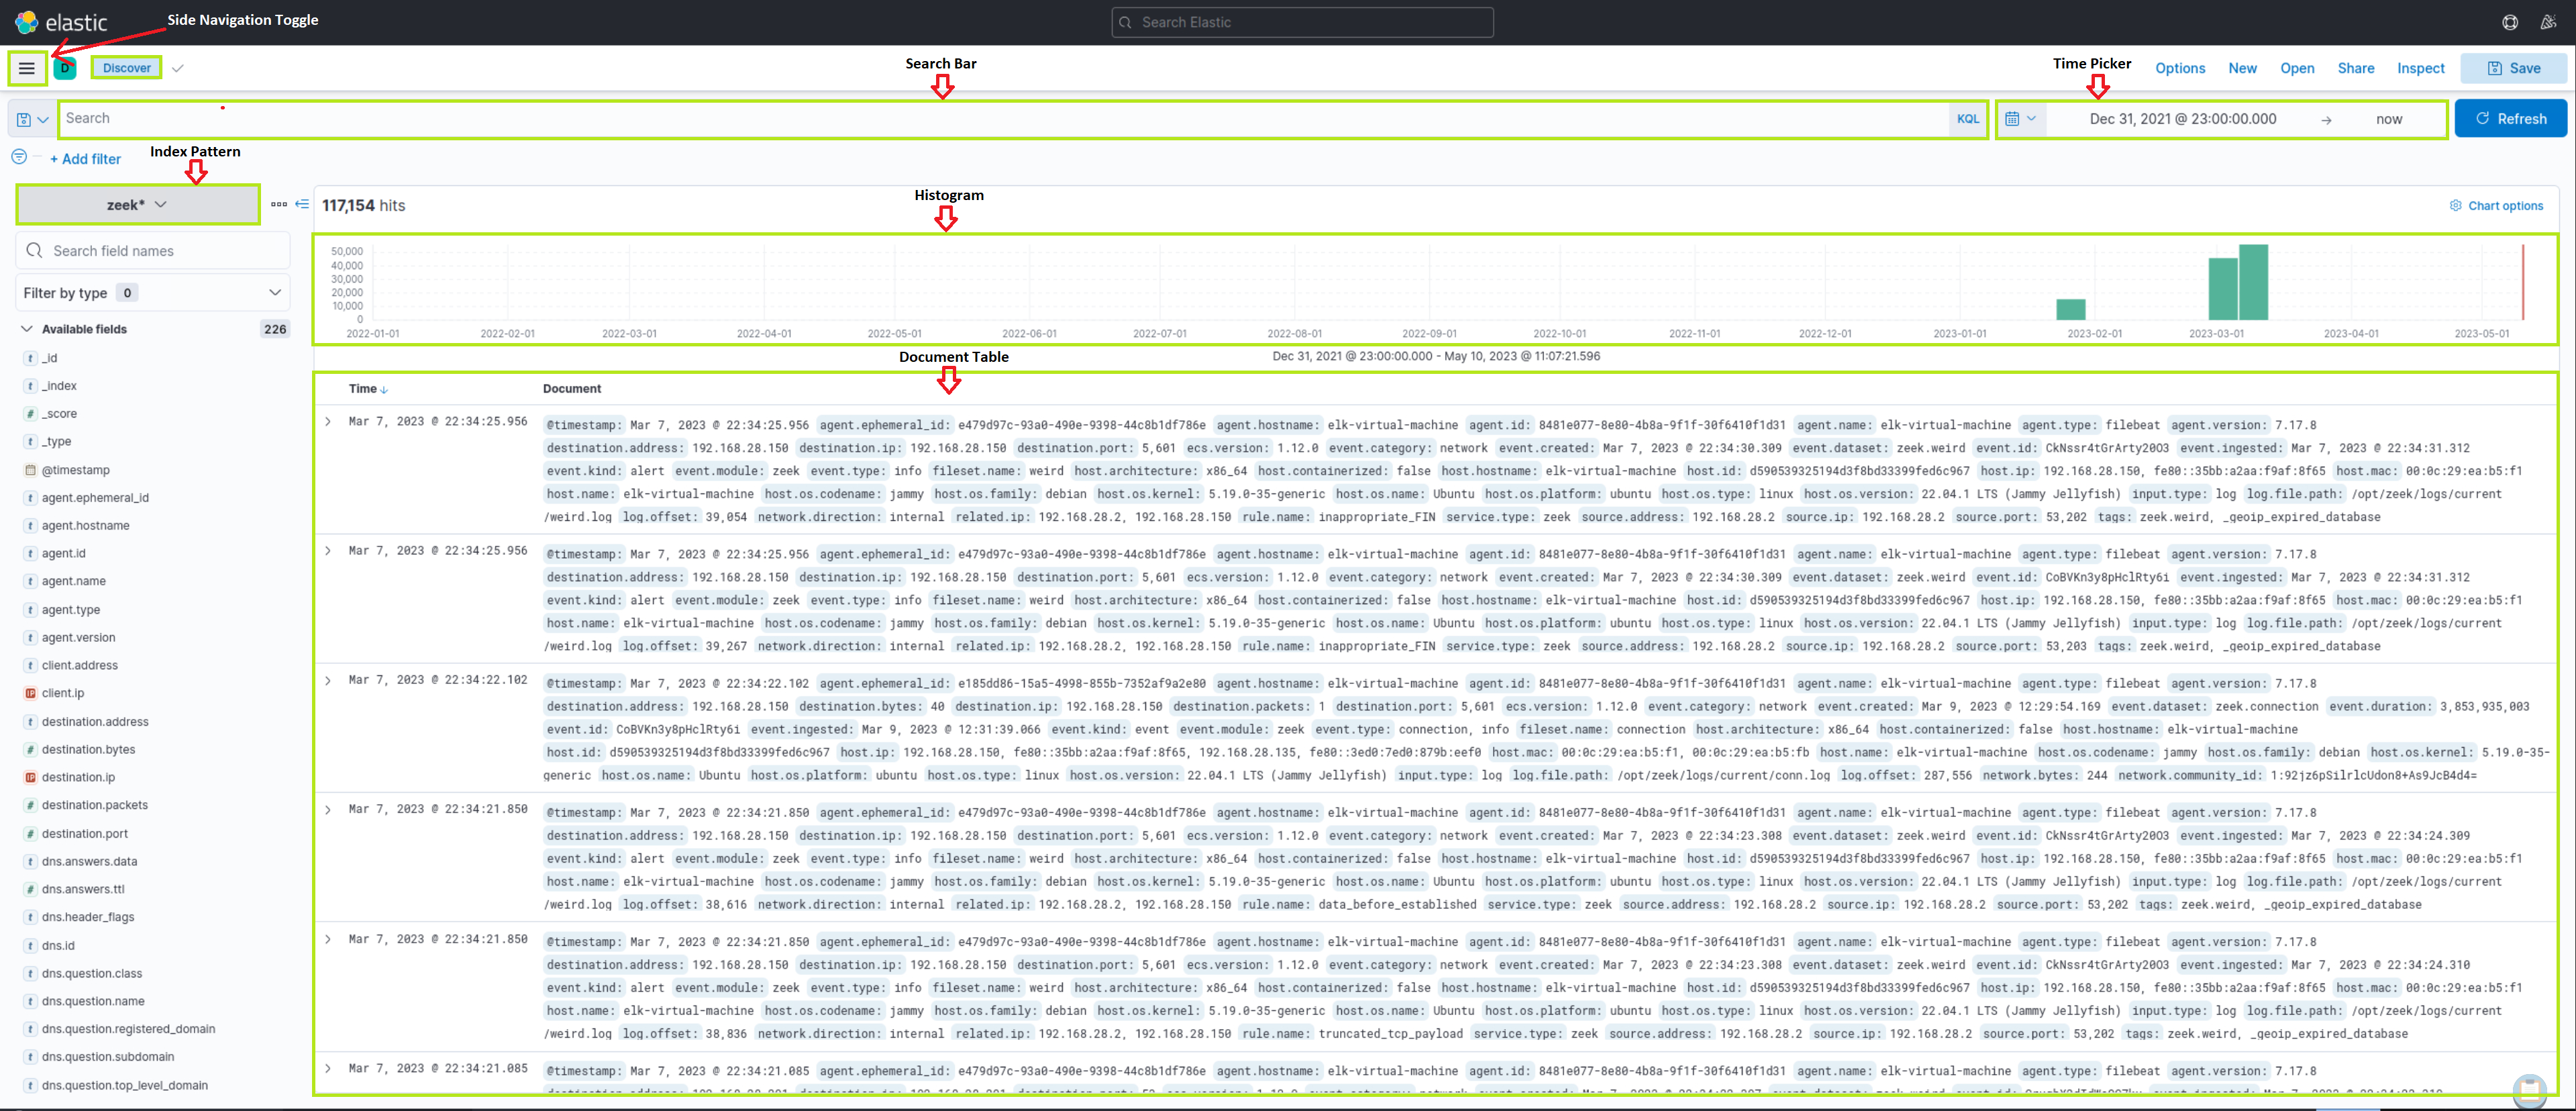Viewport: 2576px width, 1111px height.
Task: Click the calendar icon in the time picker
Action: tap(2014, 118)
